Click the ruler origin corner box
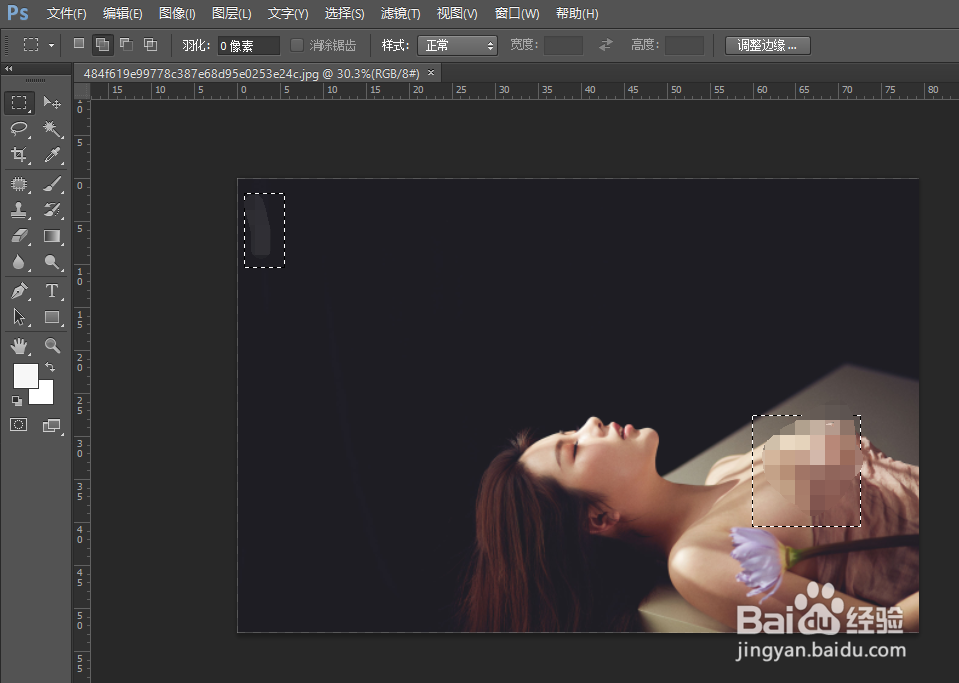 [82, 90]
